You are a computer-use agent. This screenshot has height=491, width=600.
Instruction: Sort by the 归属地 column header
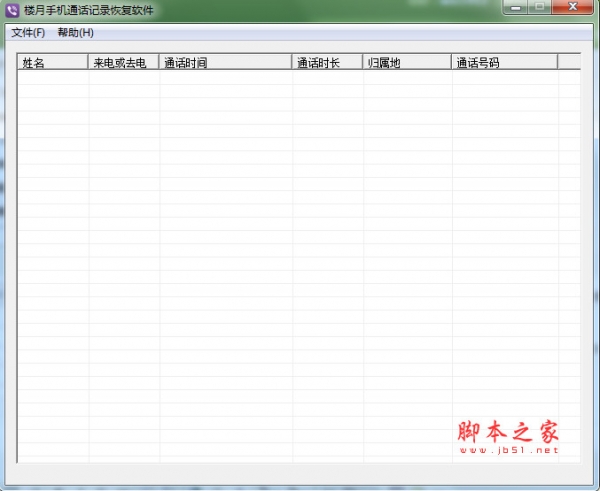click(407, 62)
